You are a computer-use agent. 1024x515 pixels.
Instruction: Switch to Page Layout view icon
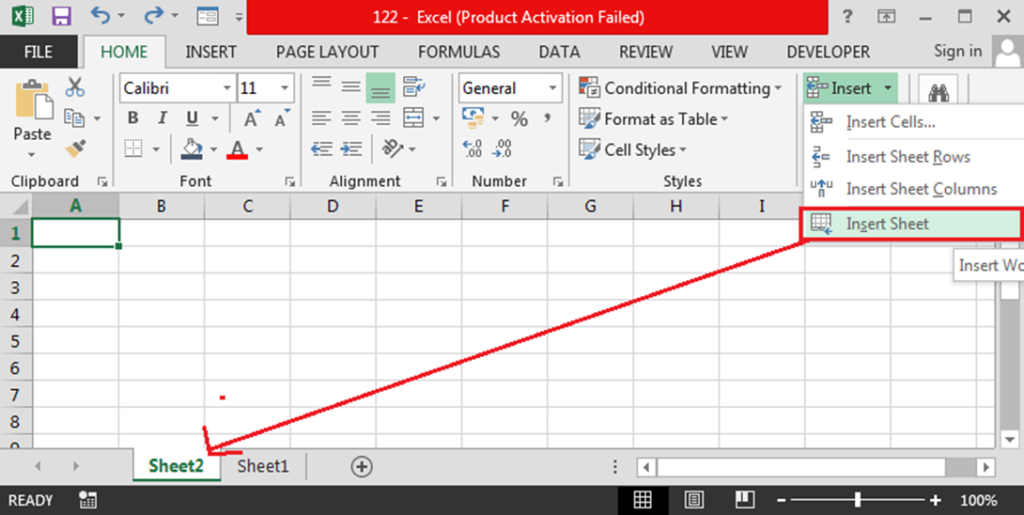point(694,500)
